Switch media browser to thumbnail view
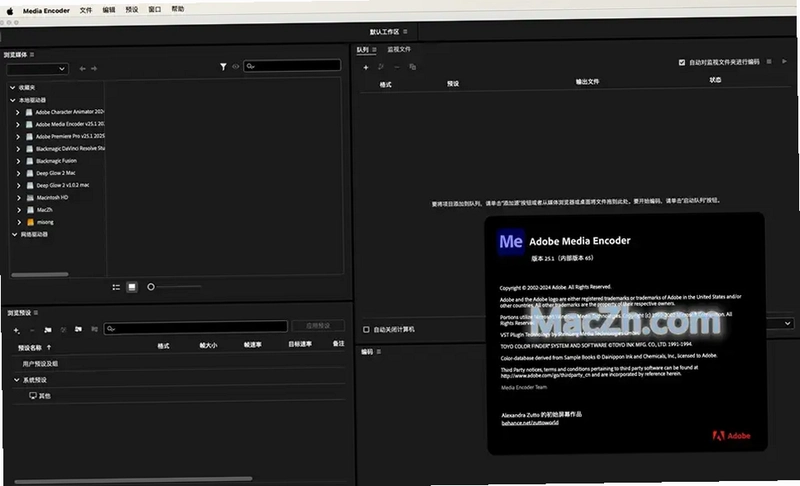Image resolution: width=800 pixels, height=486 pixels. click(132, 287)
